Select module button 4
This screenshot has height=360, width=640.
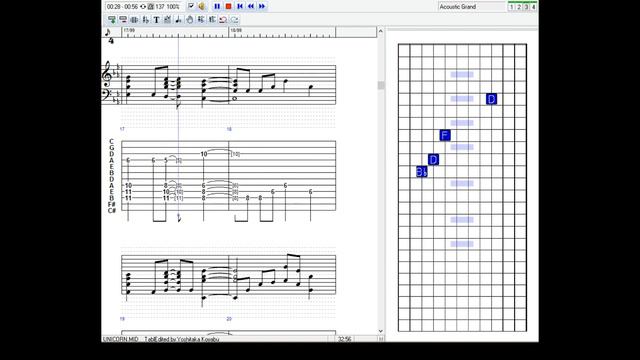point(533,7)
